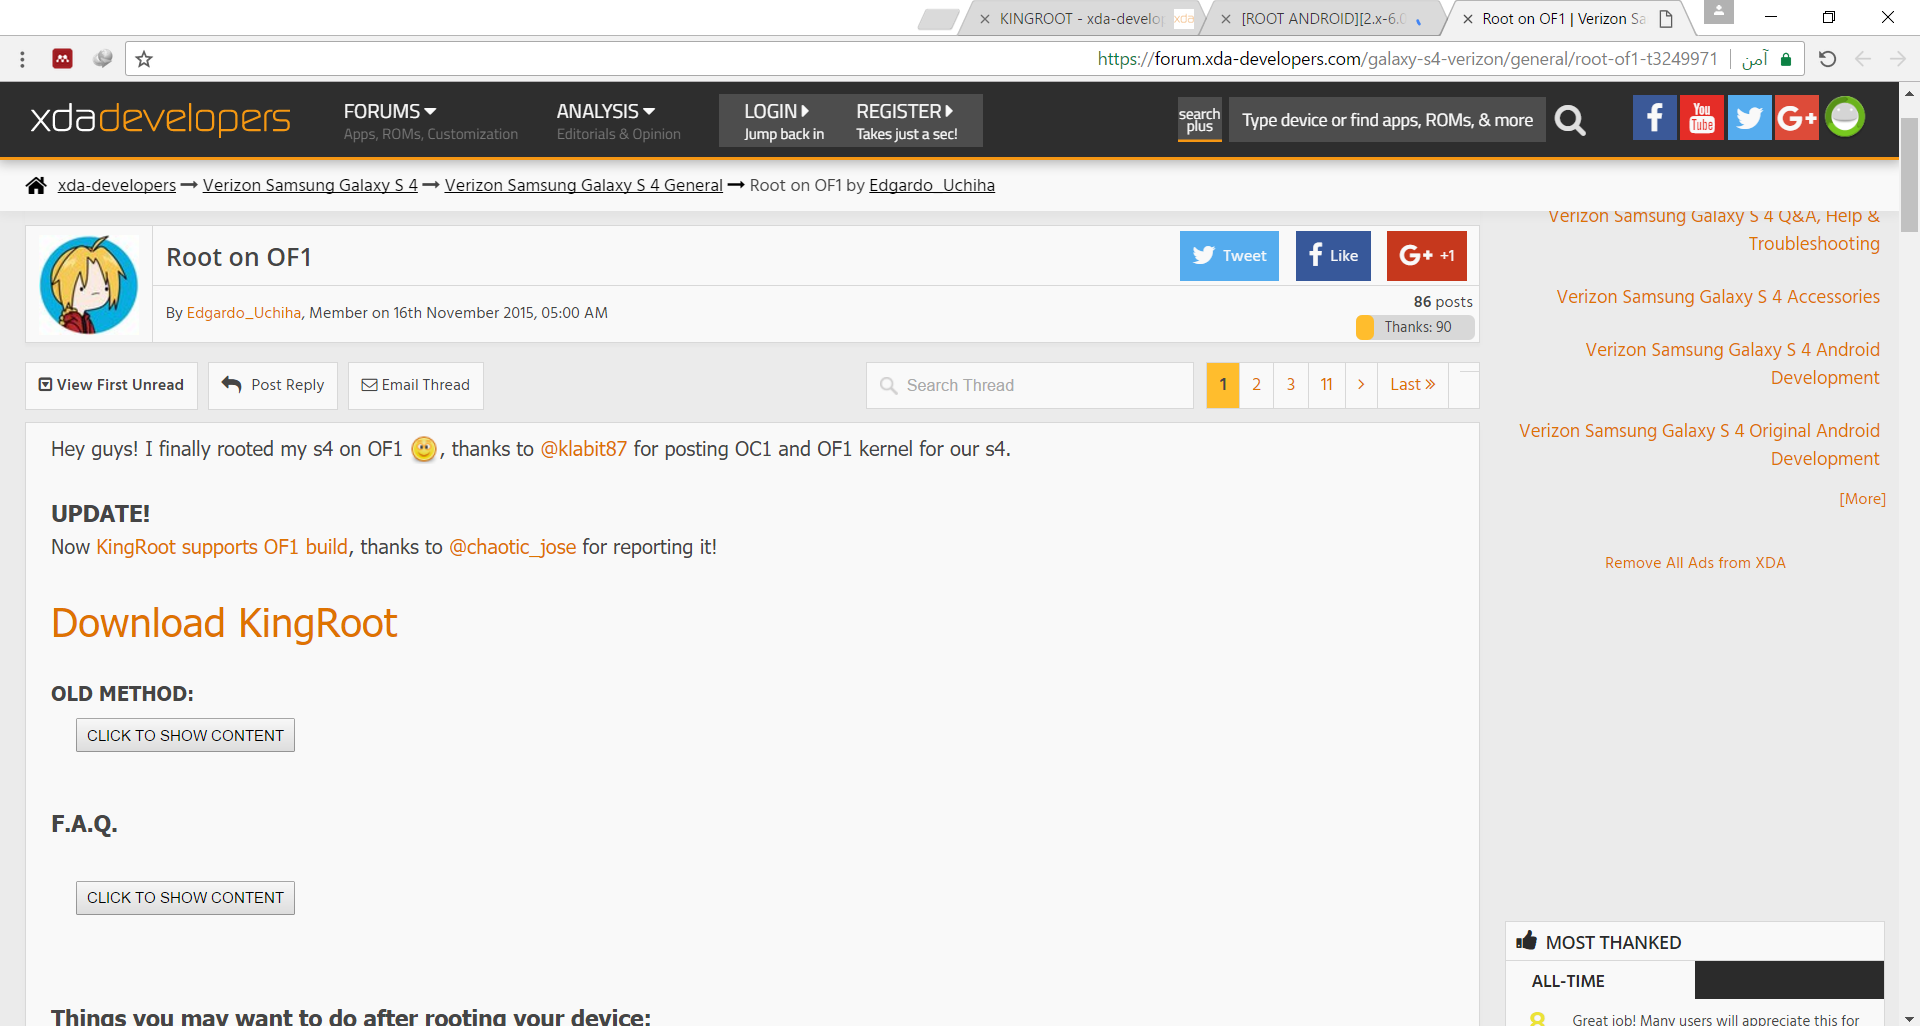
Task: Select the ALL-TIME most thanked tab
Action: pos(1600,981)
